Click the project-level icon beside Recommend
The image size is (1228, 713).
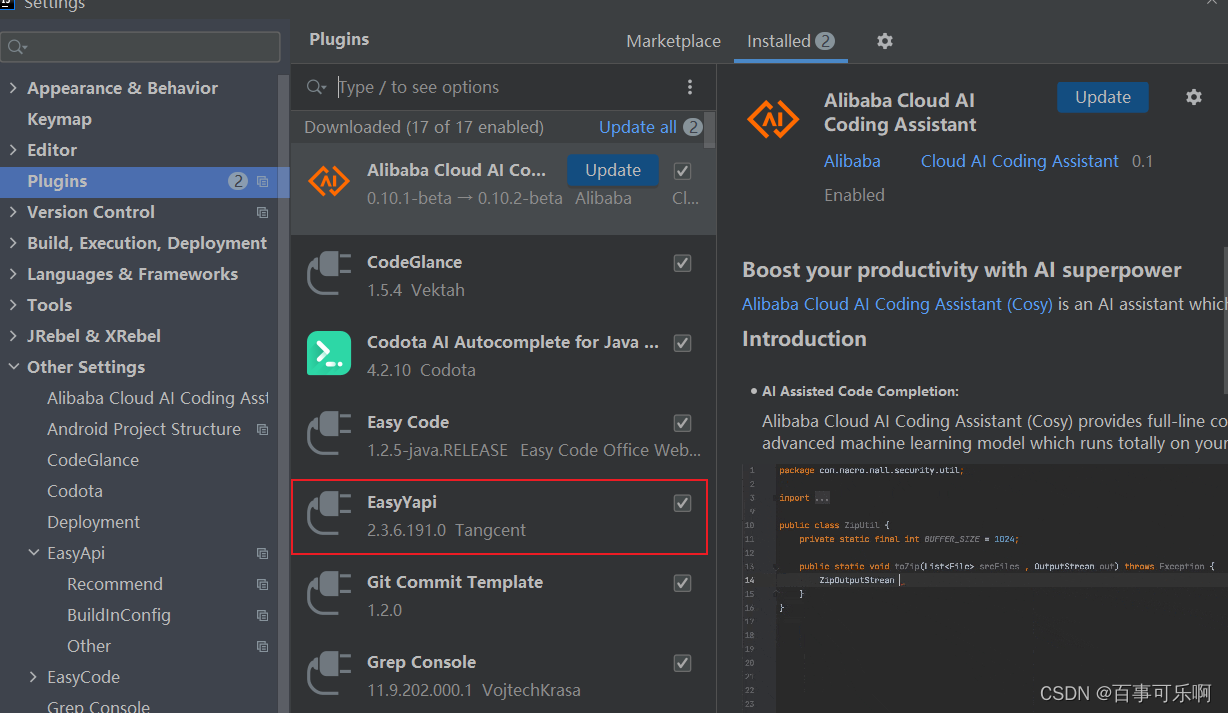tap(262, 585)
